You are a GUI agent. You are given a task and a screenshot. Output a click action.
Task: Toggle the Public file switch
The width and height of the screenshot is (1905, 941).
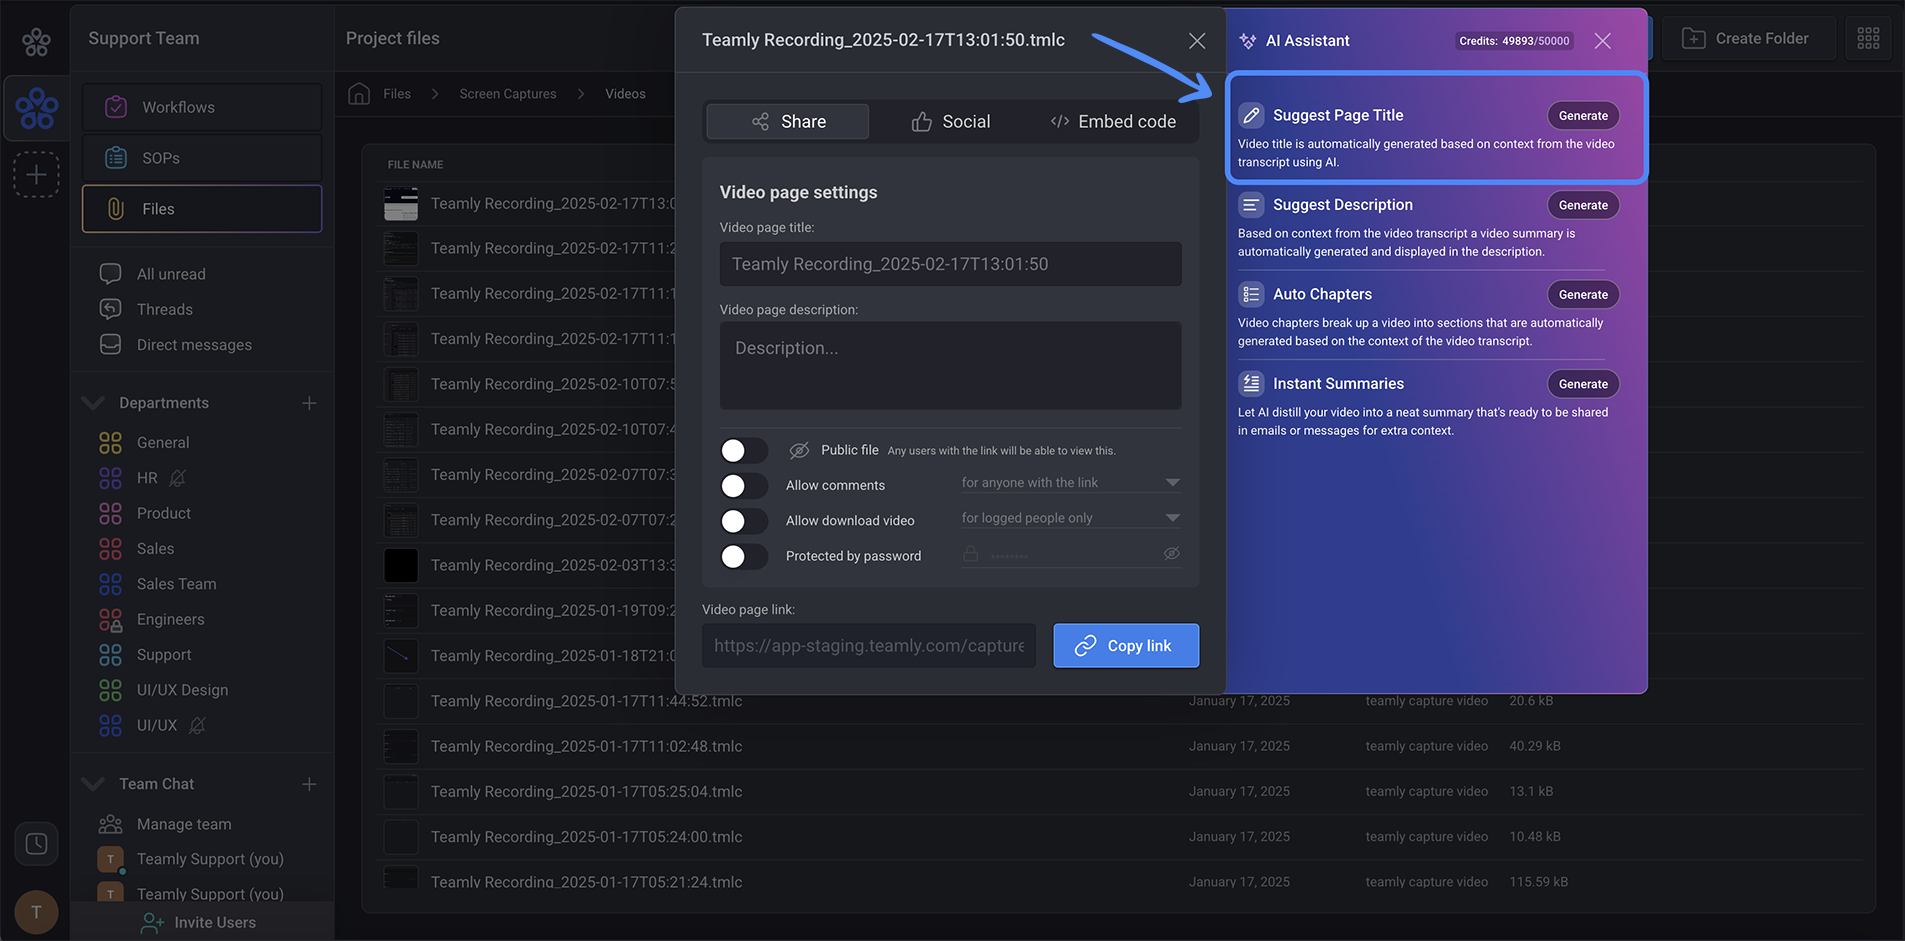coord(744,451)
